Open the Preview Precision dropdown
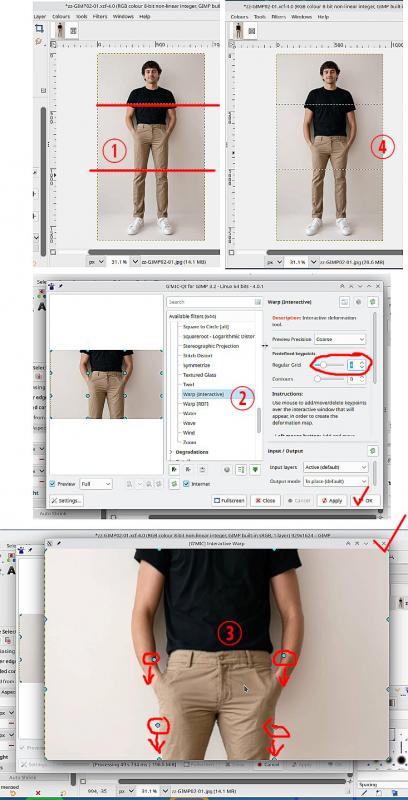 [x=340, y=339]
